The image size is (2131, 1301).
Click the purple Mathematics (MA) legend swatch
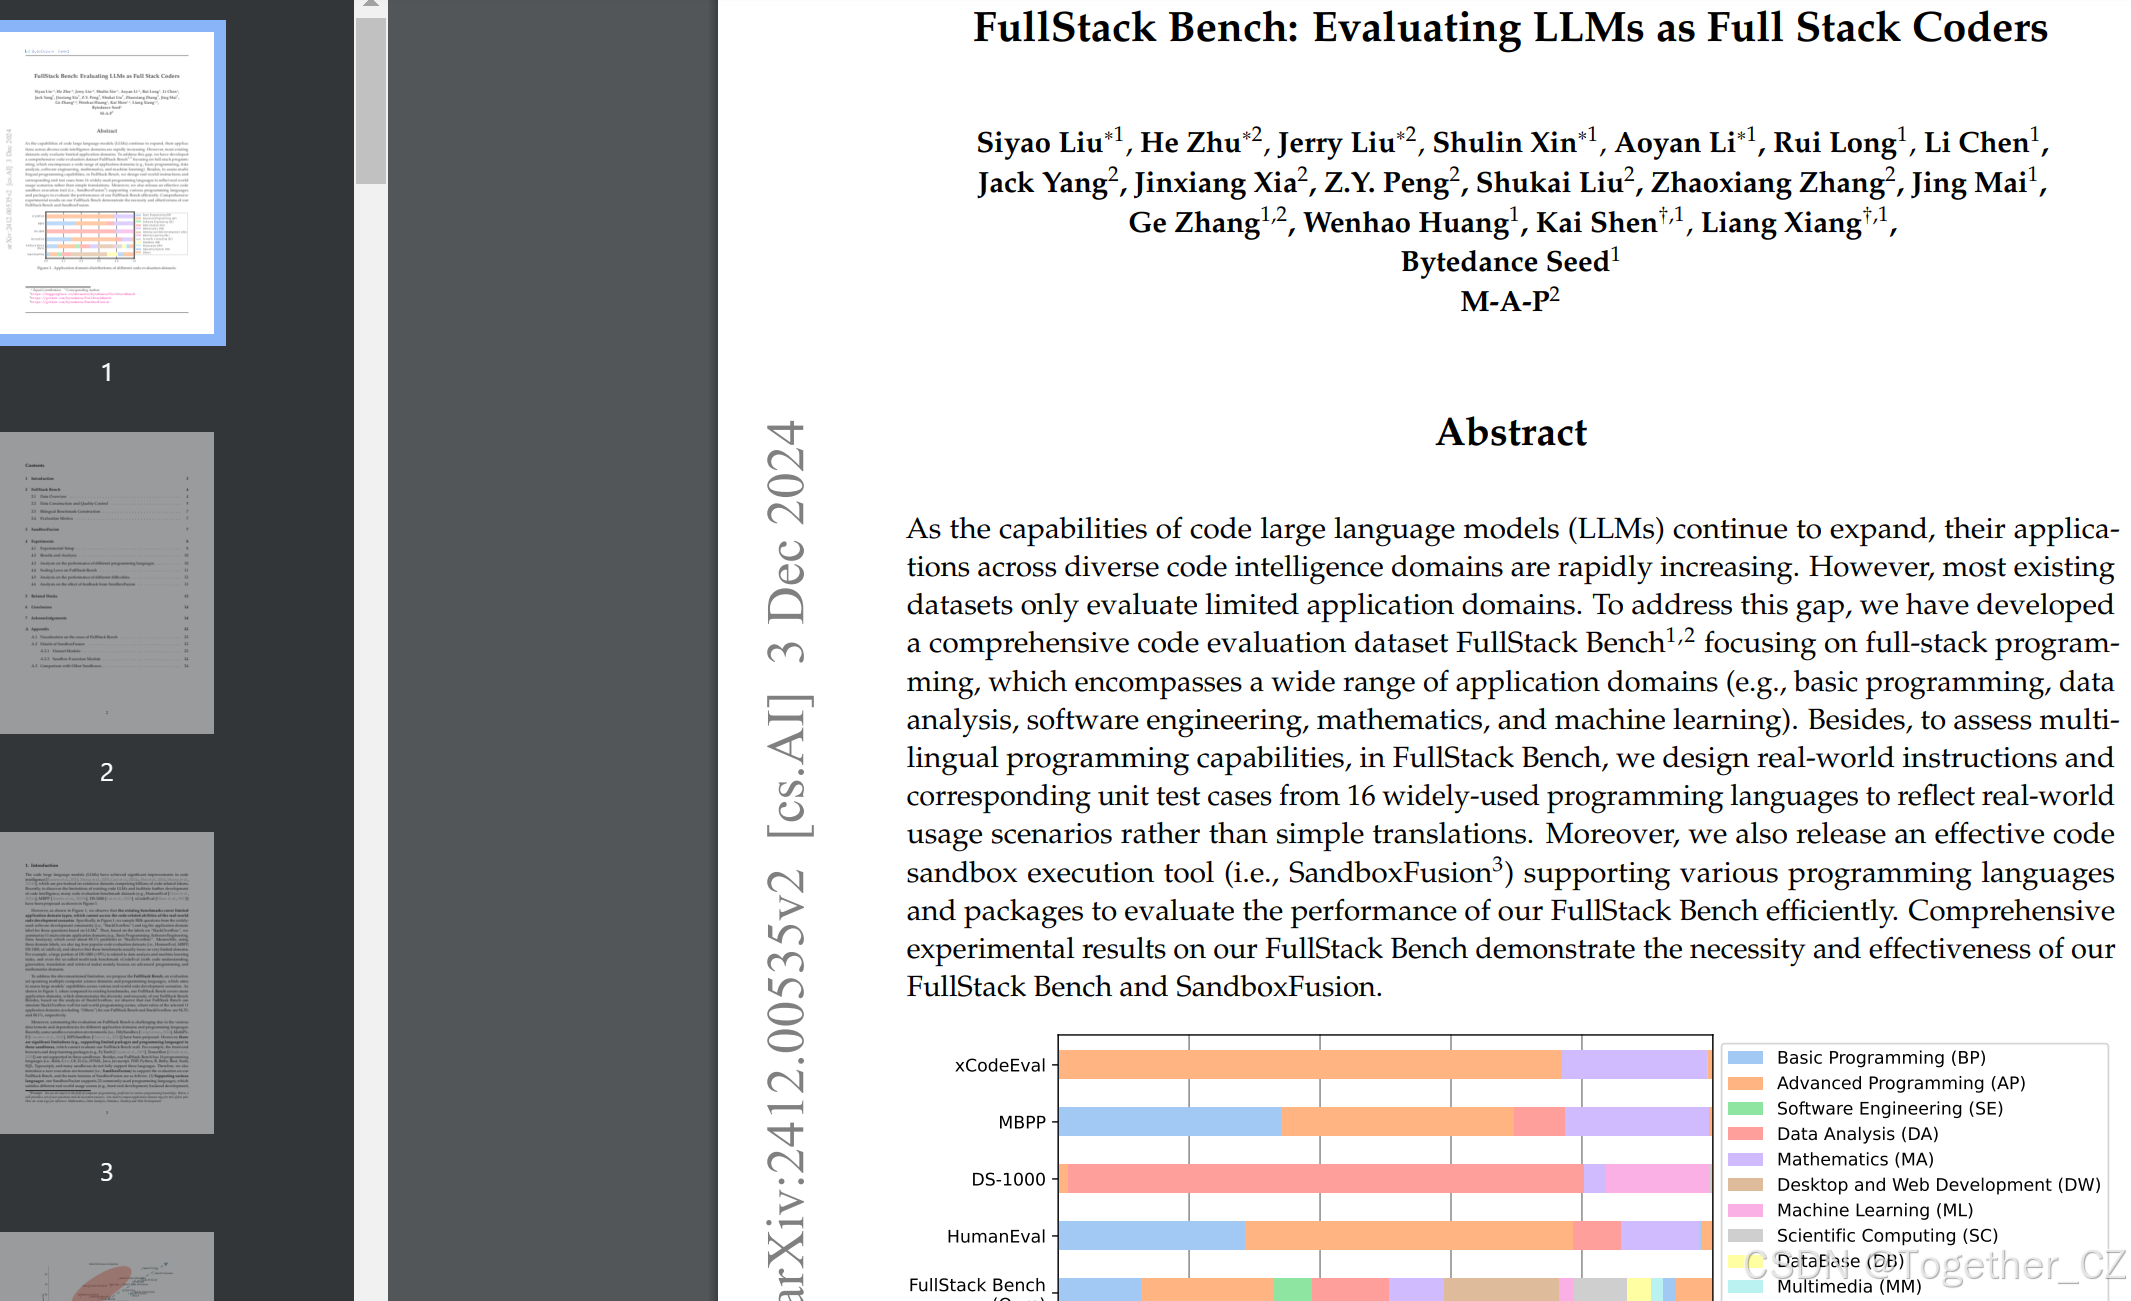coord(1746,1159)
